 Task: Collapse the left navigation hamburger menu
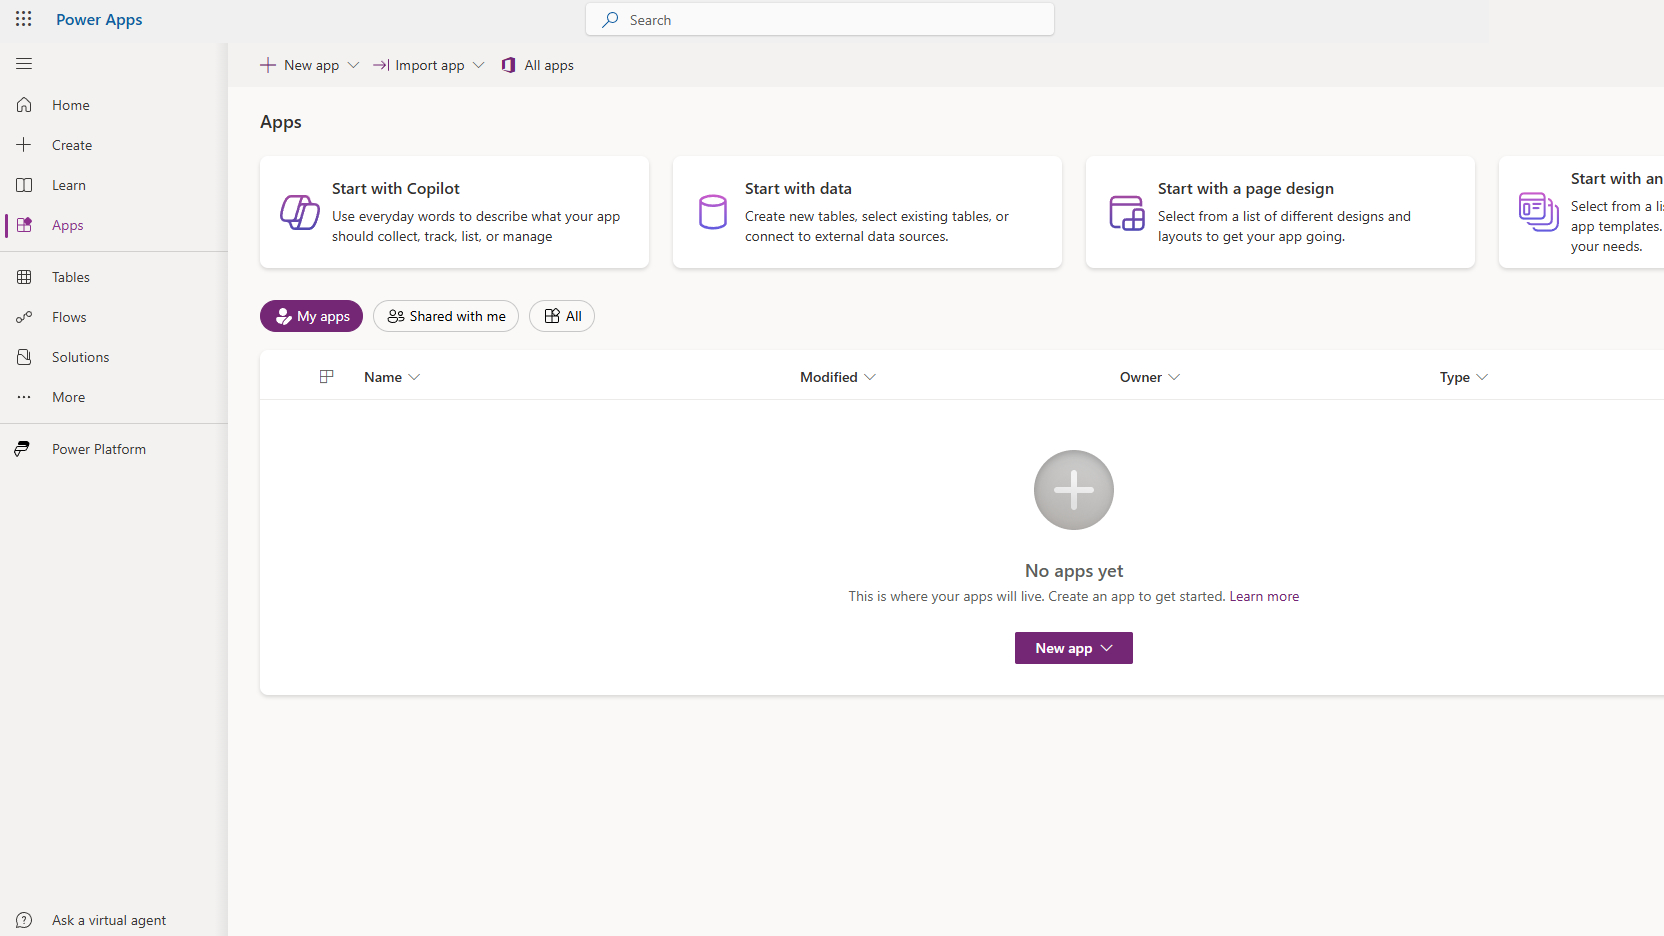point(24,64)
